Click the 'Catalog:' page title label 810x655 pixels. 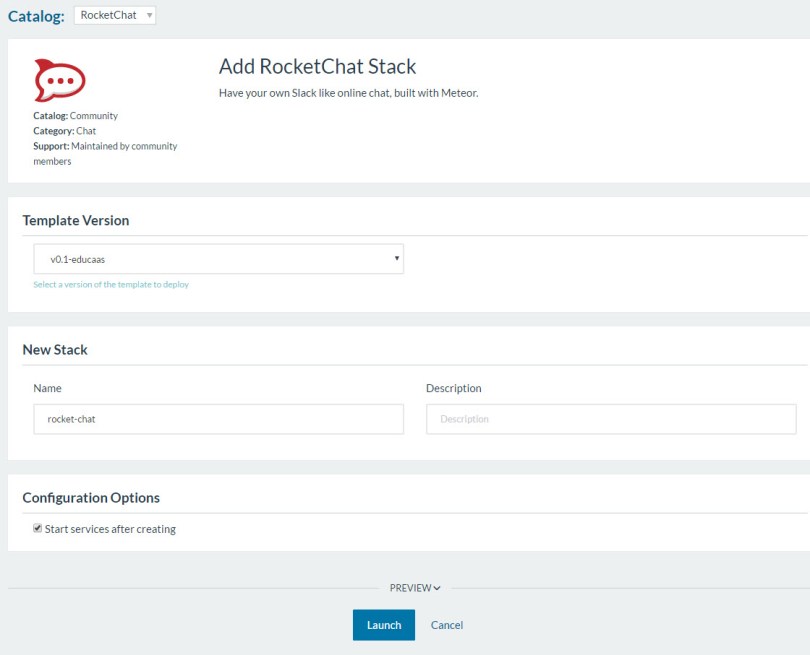36,17
